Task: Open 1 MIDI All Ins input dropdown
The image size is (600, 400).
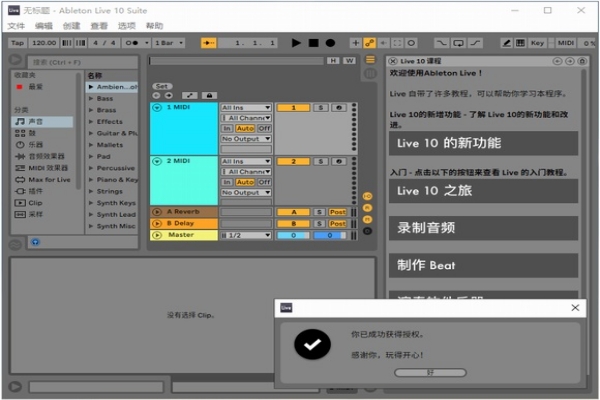Action: click(x=246, y=108)
